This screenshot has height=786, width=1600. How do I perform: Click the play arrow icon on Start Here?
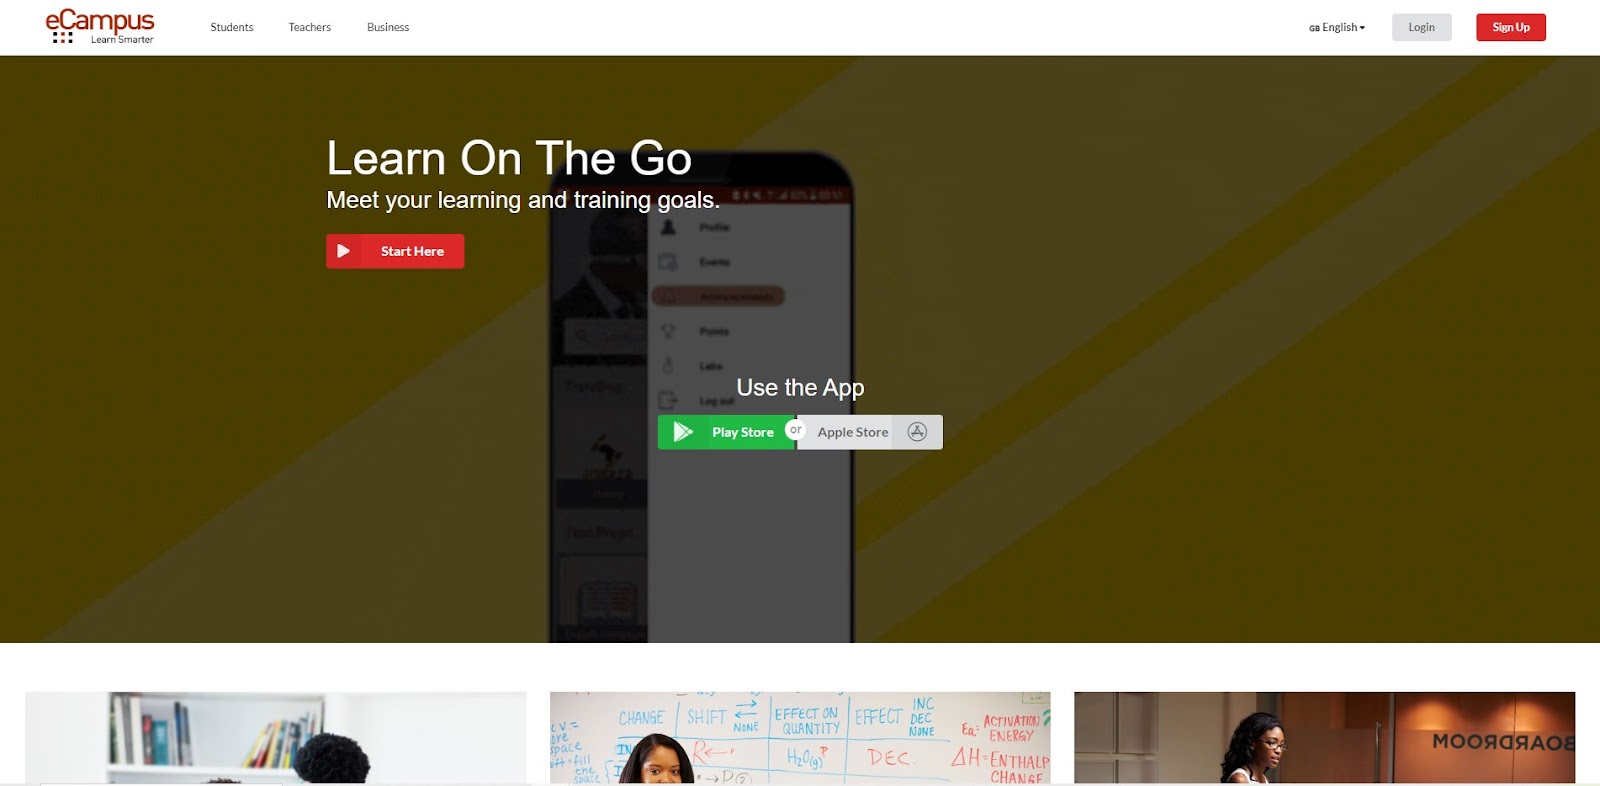click(343, 251)
